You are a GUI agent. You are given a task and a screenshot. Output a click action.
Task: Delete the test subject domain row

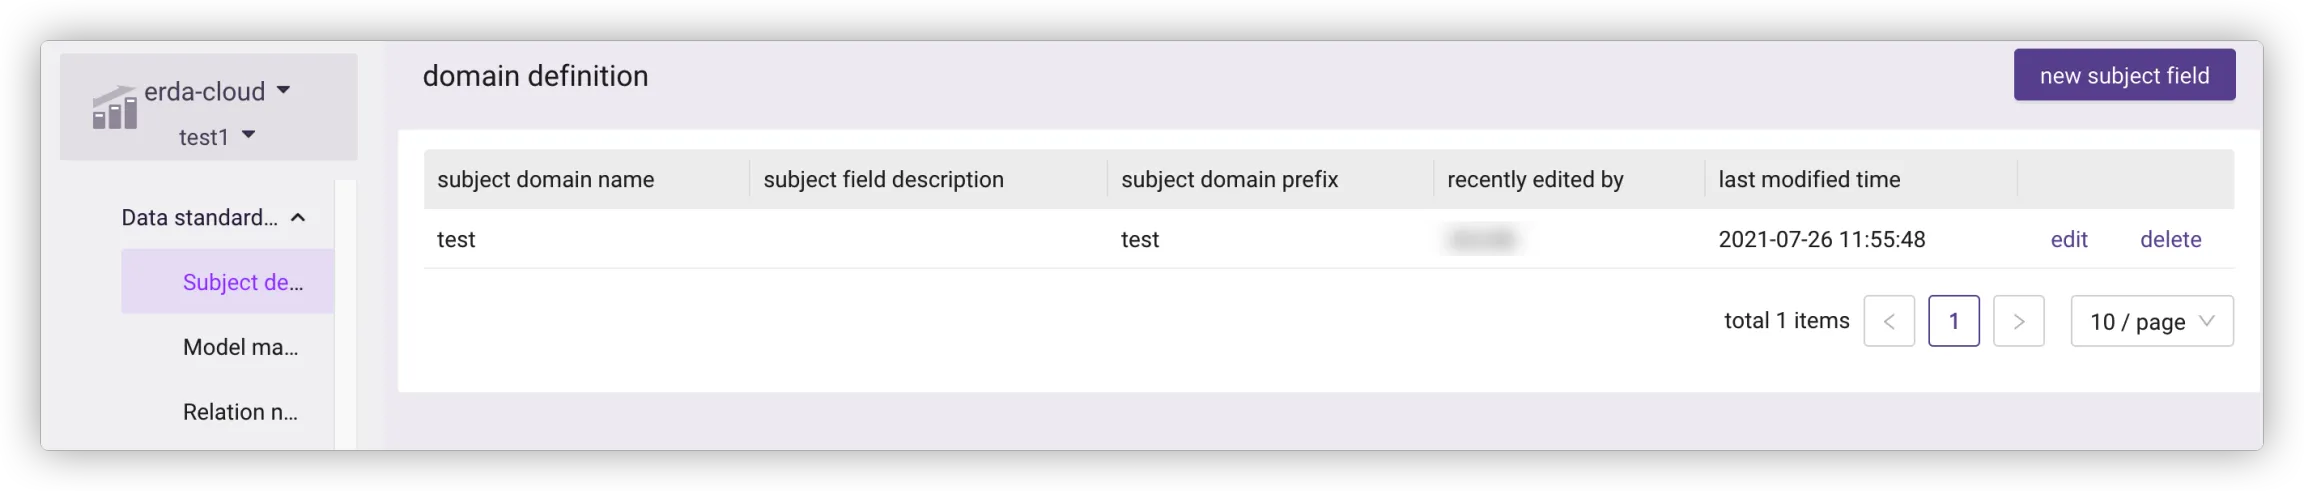(2170, 240)
